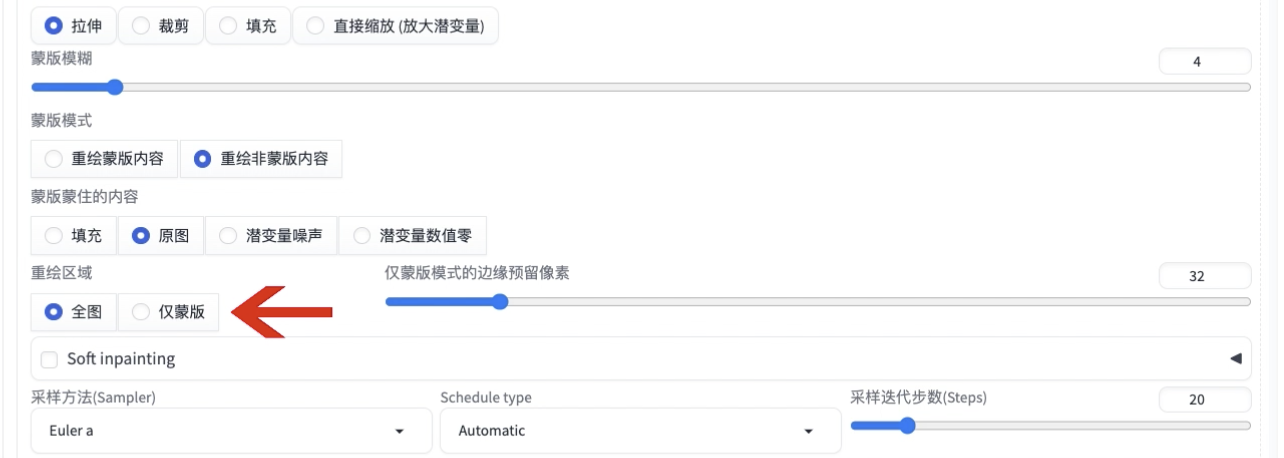Switch inpaint area to 仅蒙版
Image resolution: width=1284 pixels, height=458 pixels.
pyautogui.click(x=168, y=312)
